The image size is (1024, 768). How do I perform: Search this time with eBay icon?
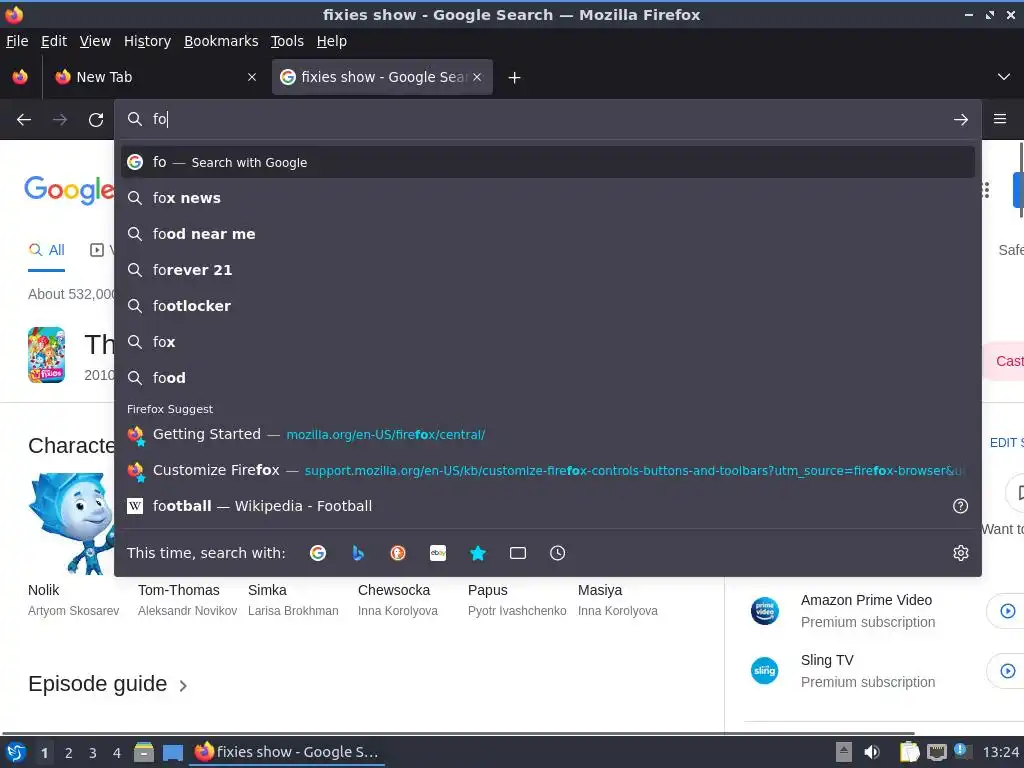click(x=438, y=553)
